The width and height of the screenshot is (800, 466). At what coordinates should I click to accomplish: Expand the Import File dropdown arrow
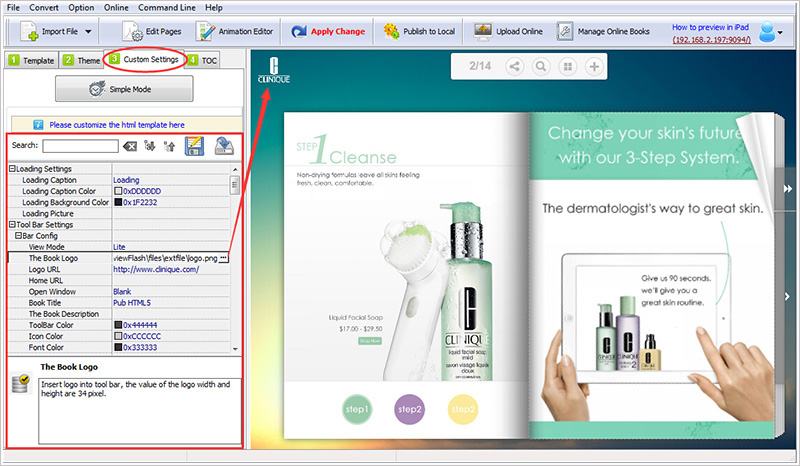(88, 32)
